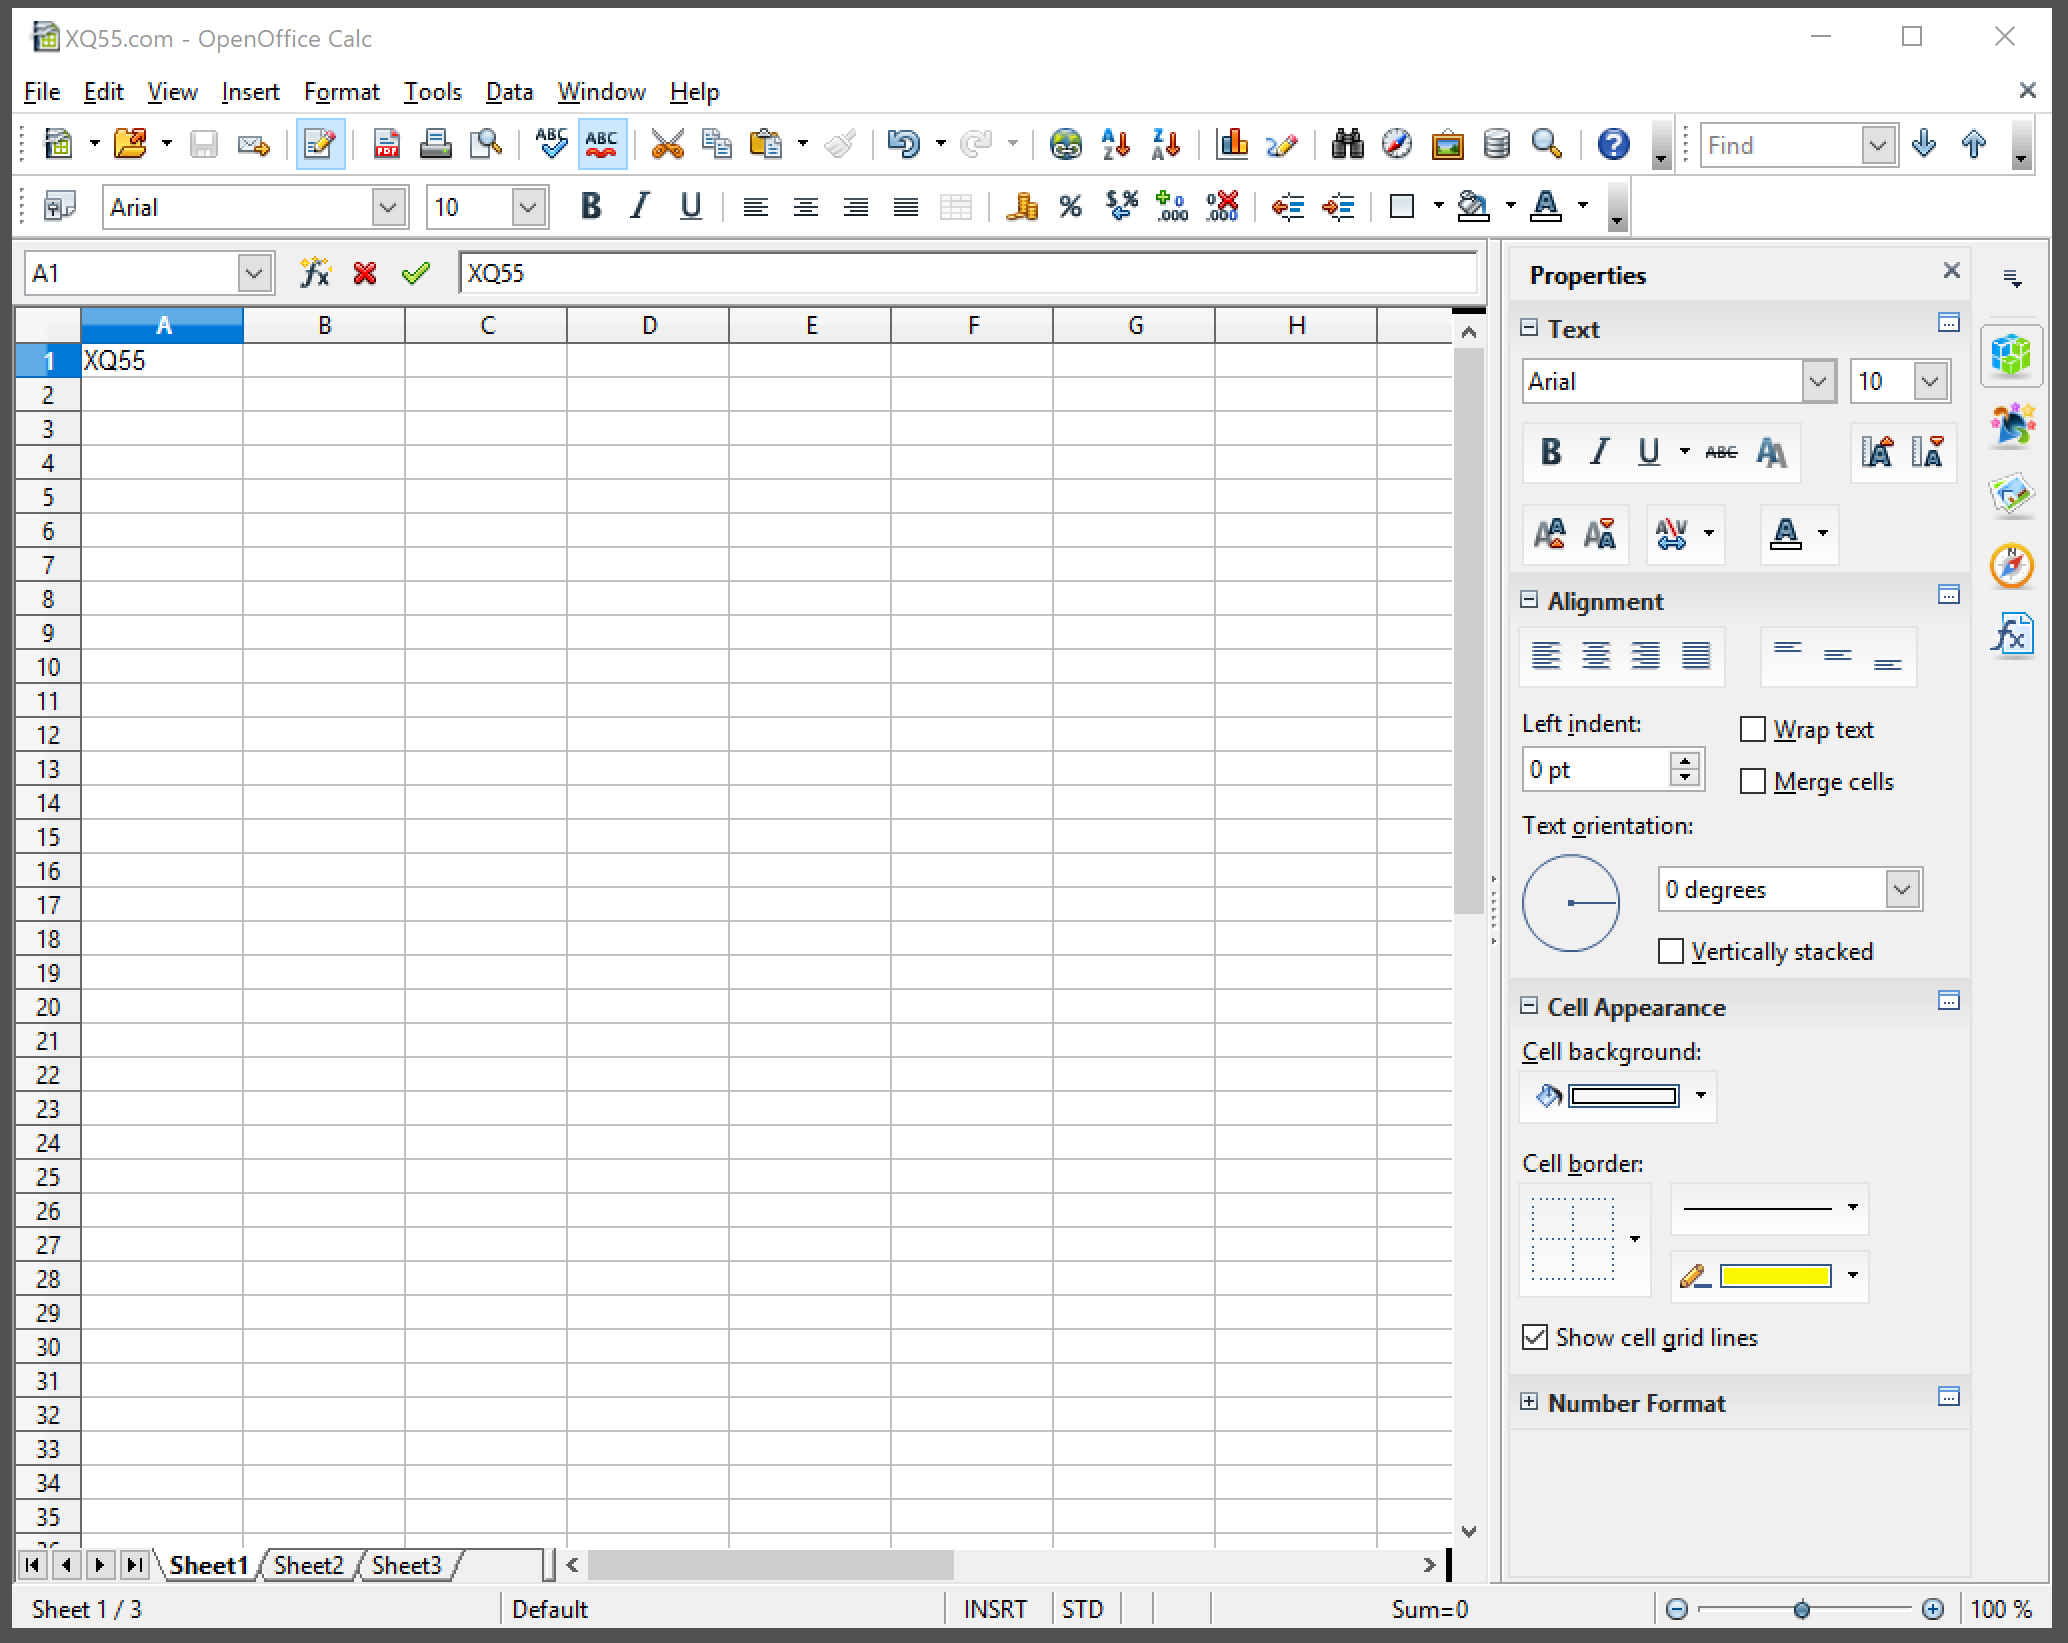Check the Merge cells option
Screen dimensions: 2068x1643
coord(1753,782)
